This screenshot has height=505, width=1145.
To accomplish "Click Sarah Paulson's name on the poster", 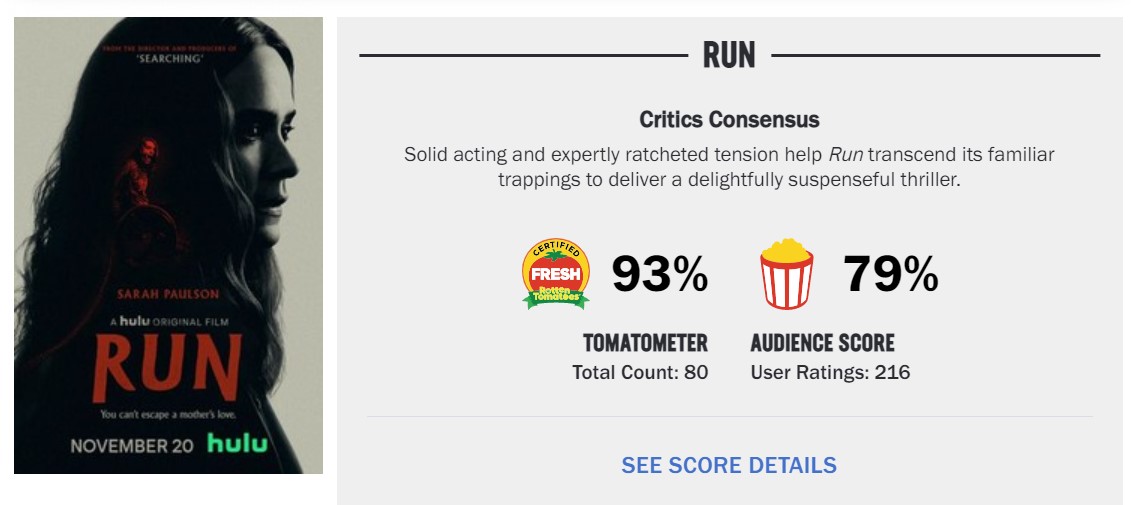I will [x=167, y=293].
